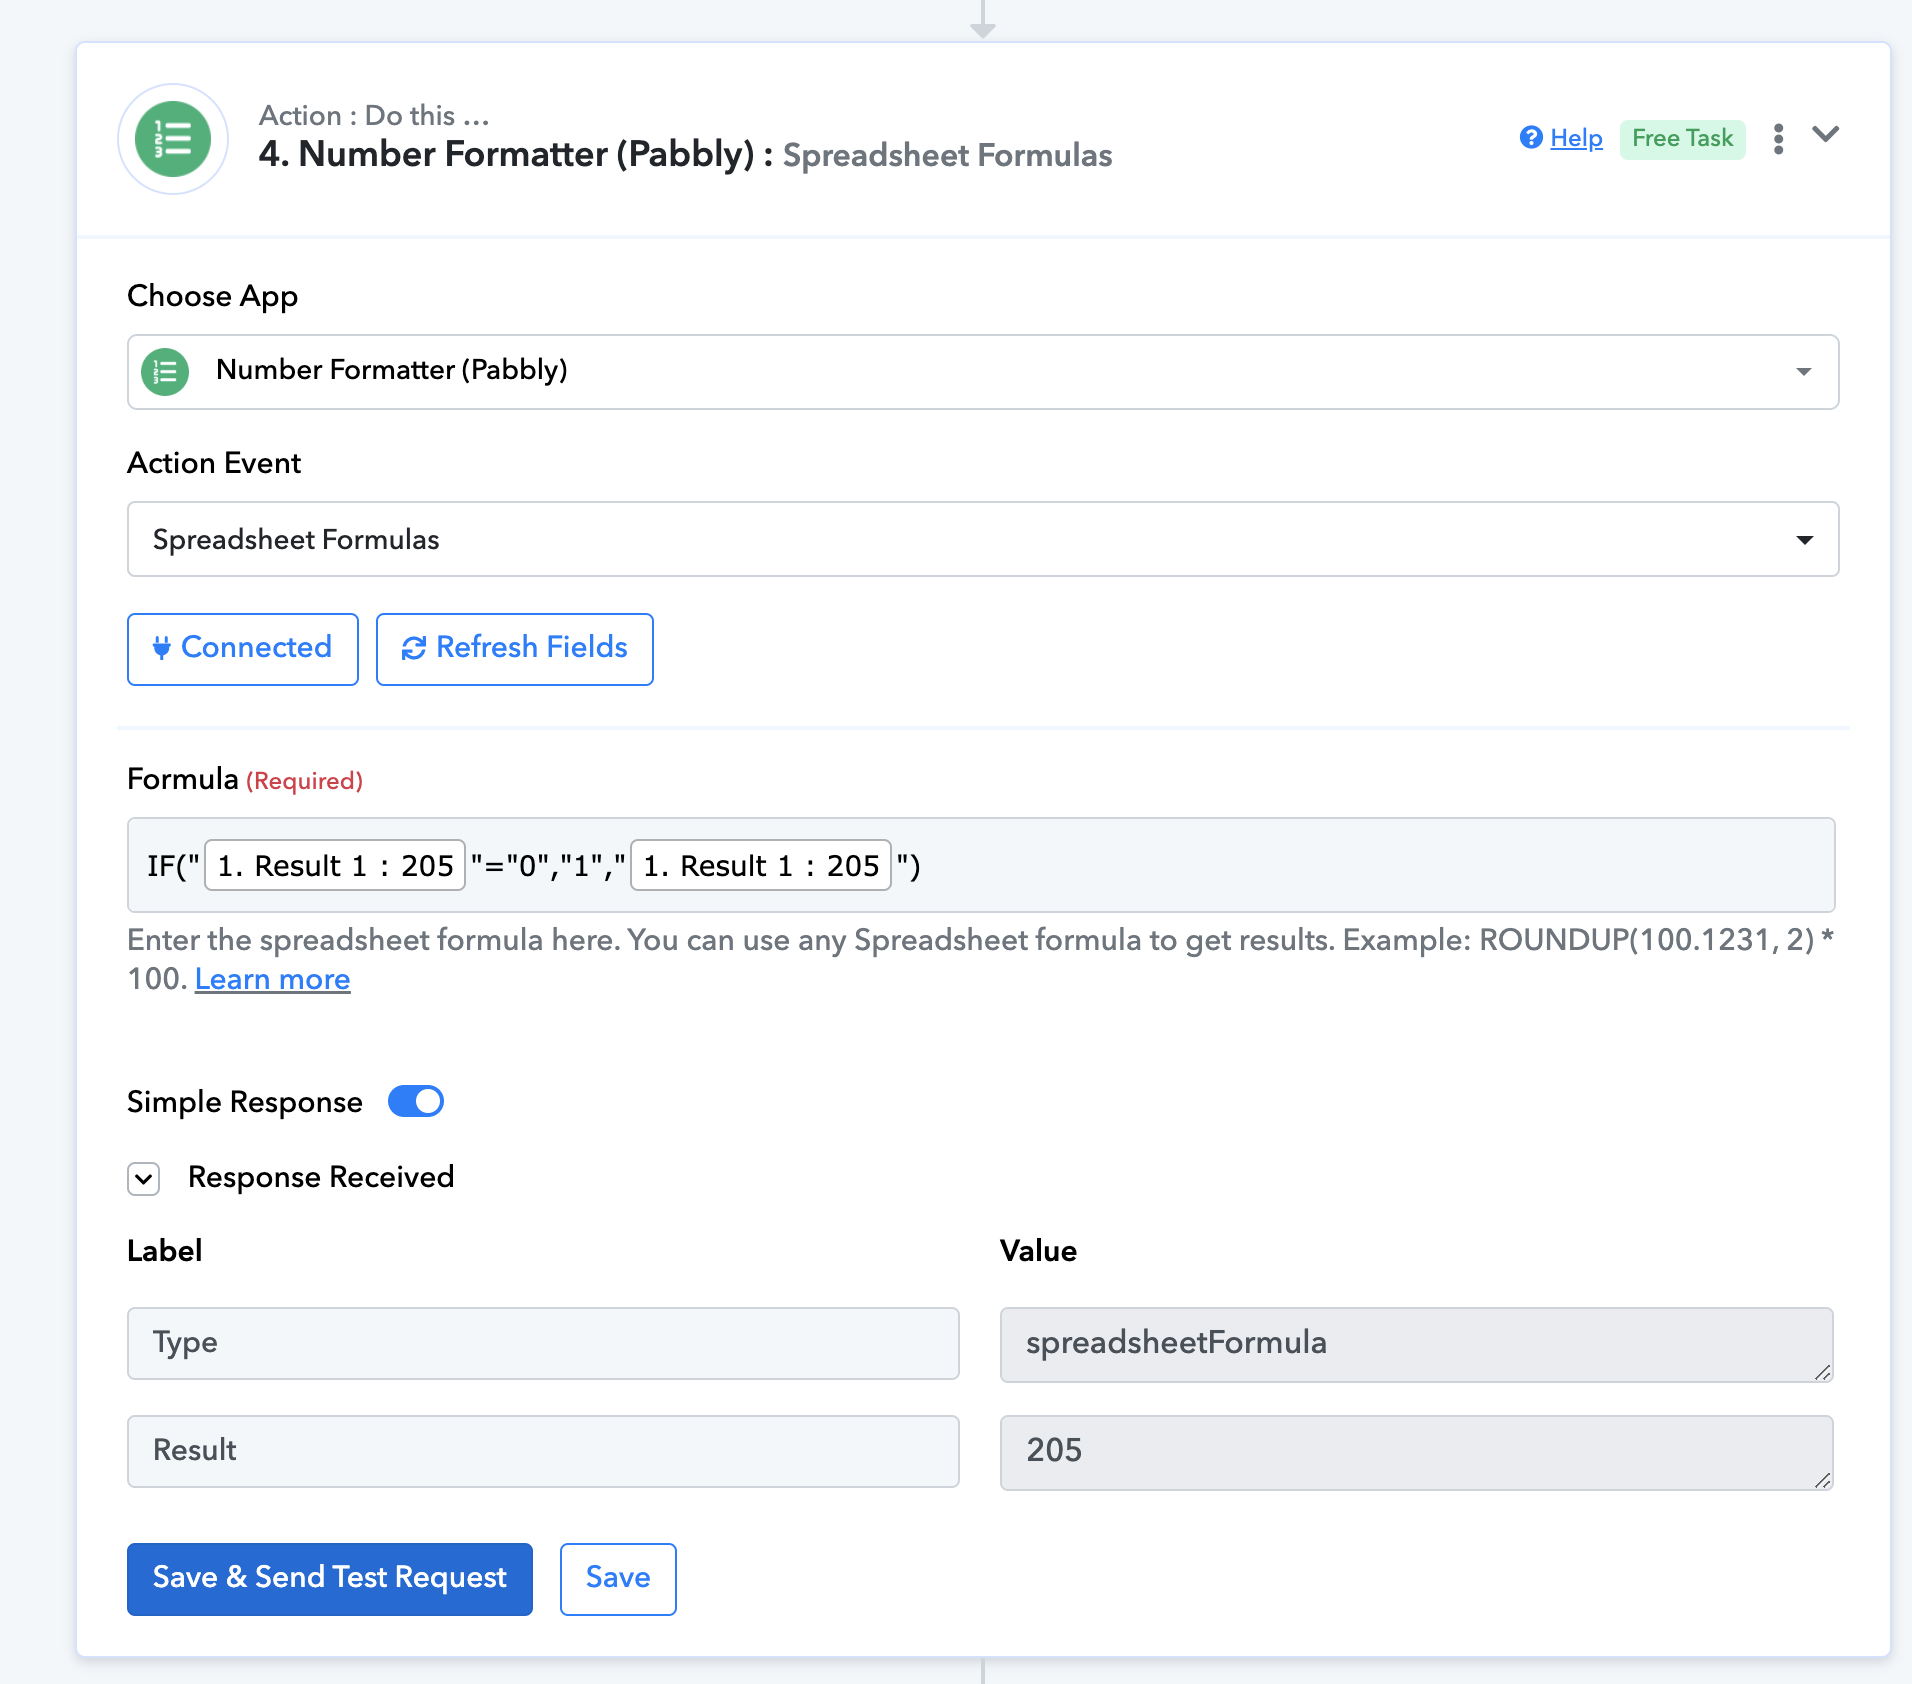Collapse the action step with header chevron

click(x=1825, y=135)
